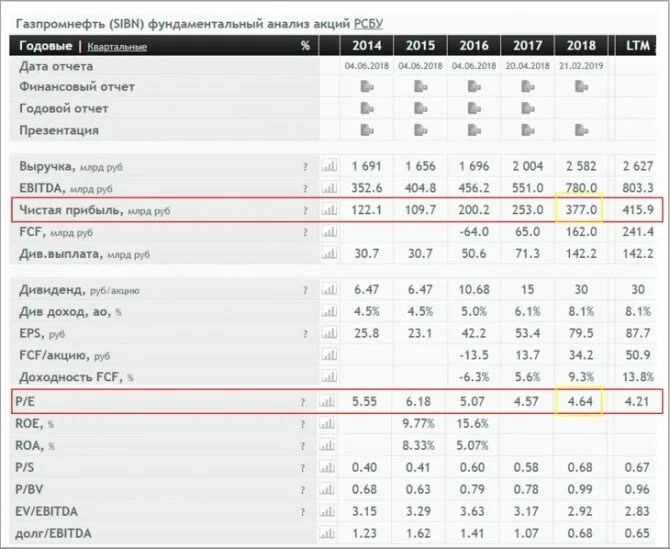Show help for ROE question mark
This screenshot has width=670, height=549.
coord(303,425)
